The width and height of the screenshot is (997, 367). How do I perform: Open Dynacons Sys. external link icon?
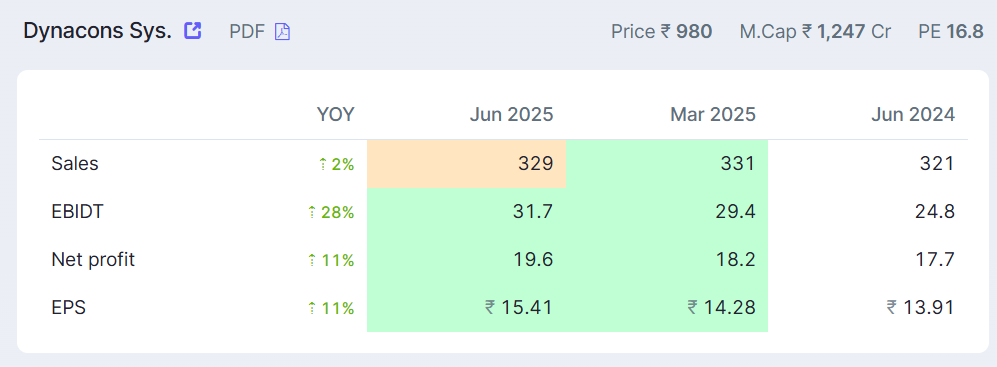pos(193,31)
